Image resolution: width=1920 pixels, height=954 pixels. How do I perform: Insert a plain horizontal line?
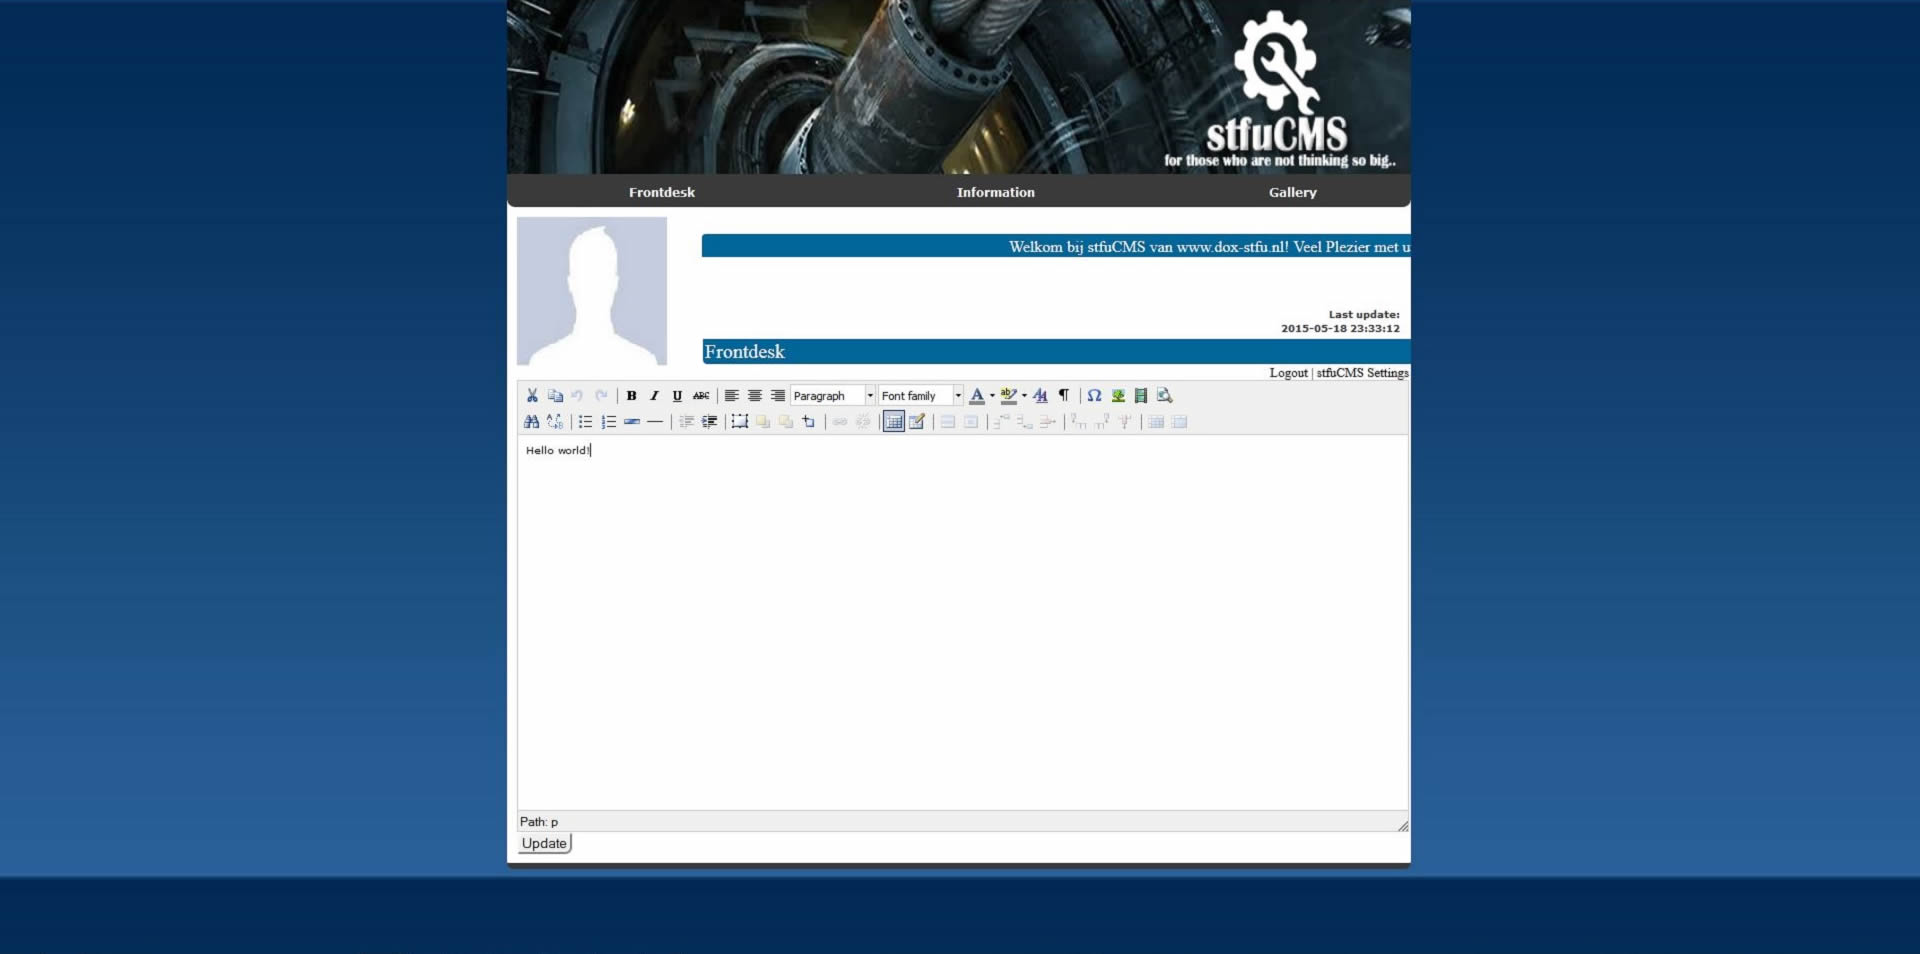655,422
